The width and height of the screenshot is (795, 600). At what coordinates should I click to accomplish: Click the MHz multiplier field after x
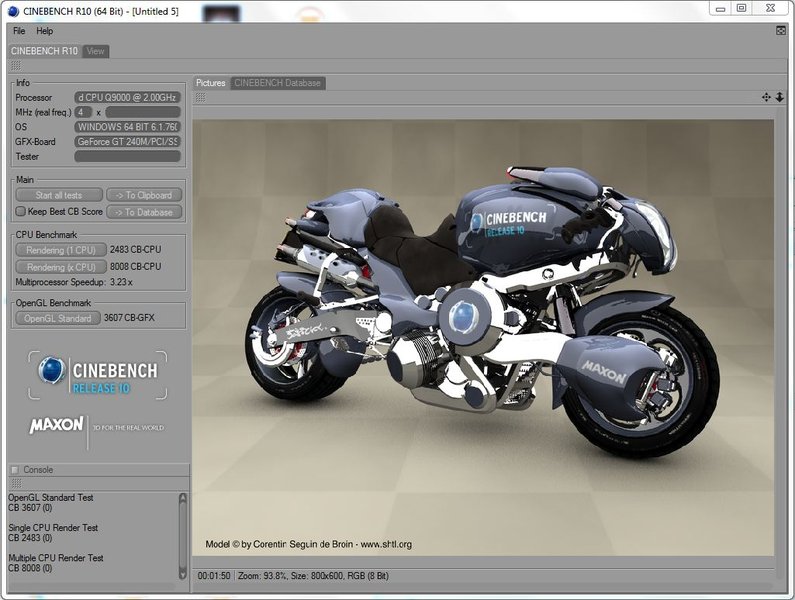pos(143,112)
